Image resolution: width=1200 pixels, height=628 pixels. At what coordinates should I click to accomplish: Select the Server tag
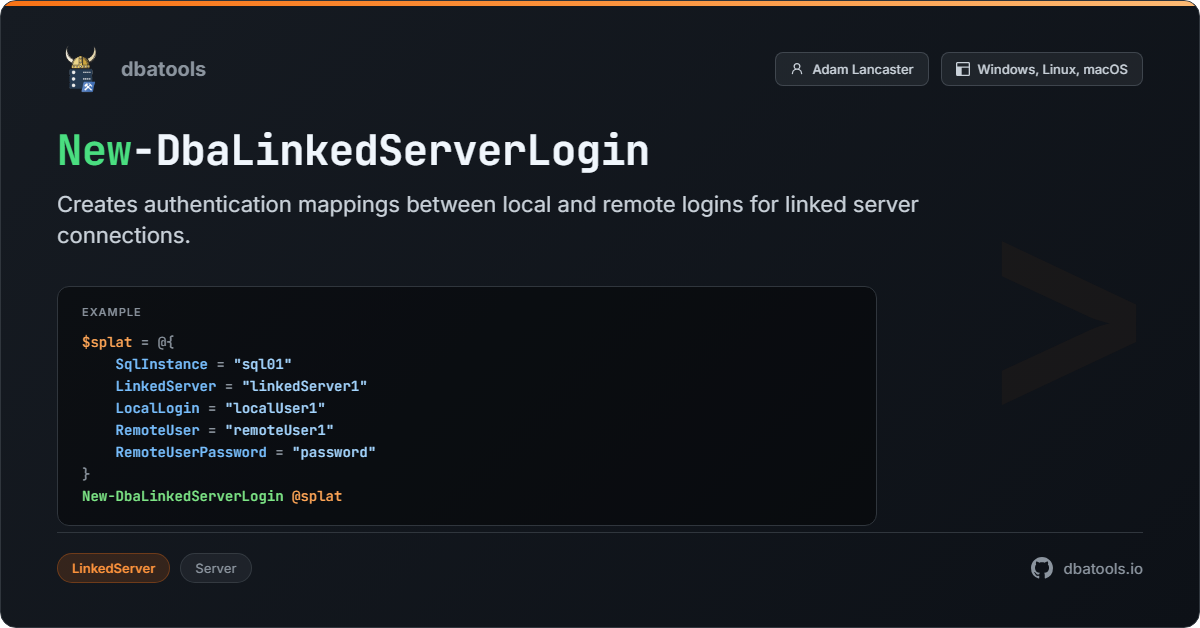tap(216, 568)
